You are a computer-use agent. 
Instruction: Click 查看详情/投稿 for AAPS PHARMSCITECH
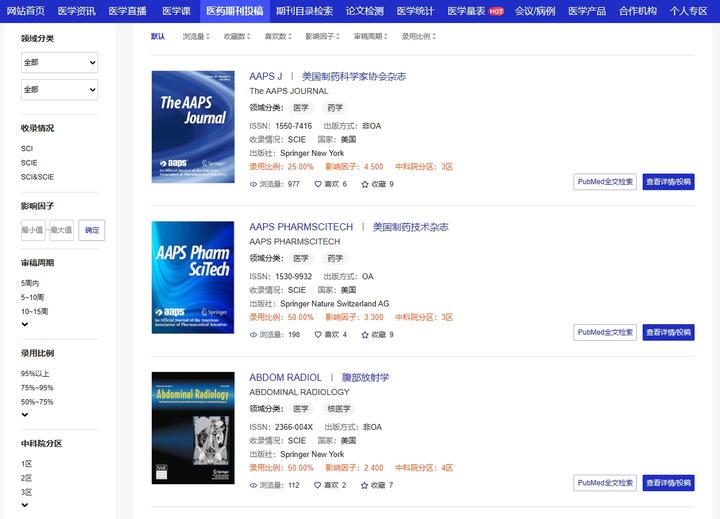click(669, 333)
